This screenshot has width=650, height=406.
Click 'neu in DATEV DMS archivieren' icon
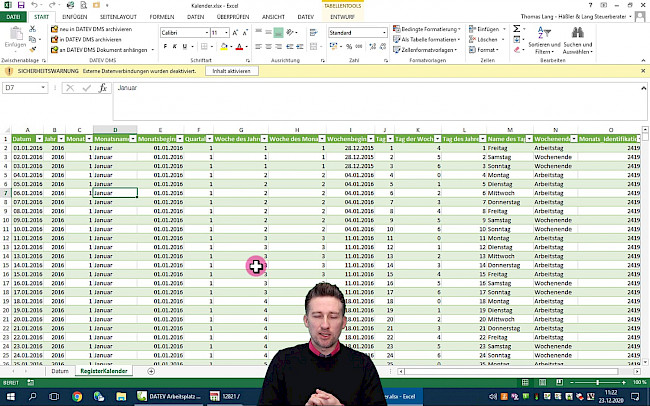coord(54,30)
